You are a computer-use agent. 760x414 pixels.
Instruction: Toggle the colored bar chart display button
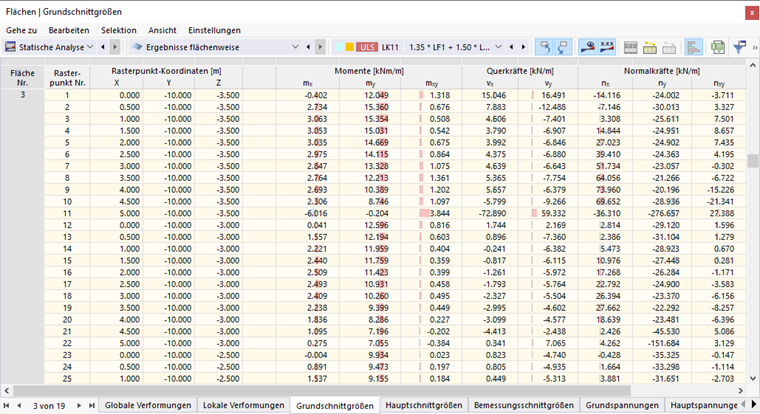pos(694,47)
